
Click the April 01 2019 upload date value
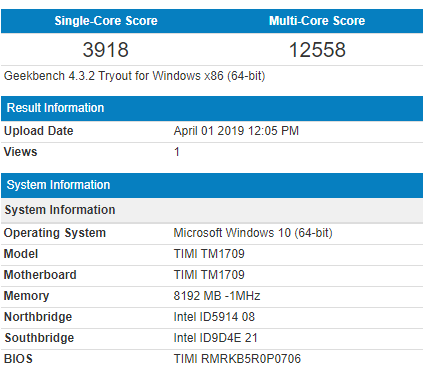coord(236,131)
